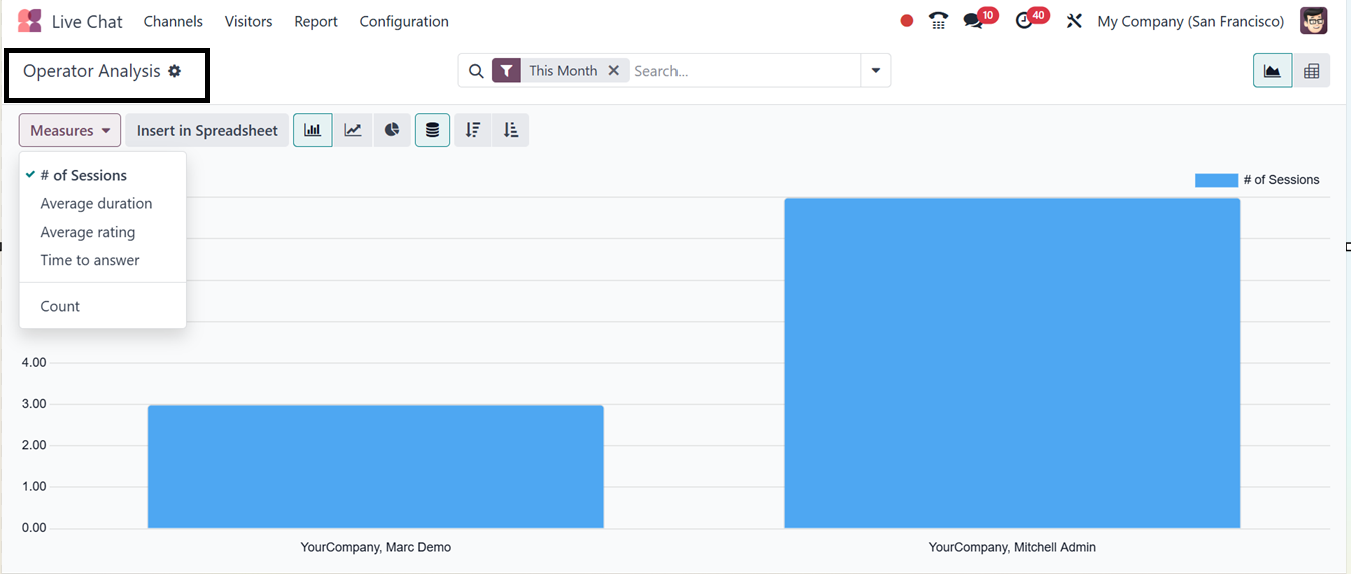Screen dimensions: 1351x574
Task: Open the Report menu
Action: [x=316, y=21]
